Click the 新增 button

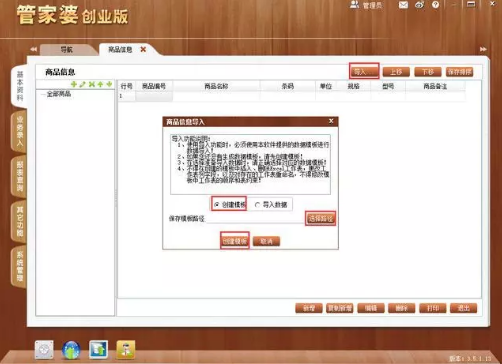(309, 308)
